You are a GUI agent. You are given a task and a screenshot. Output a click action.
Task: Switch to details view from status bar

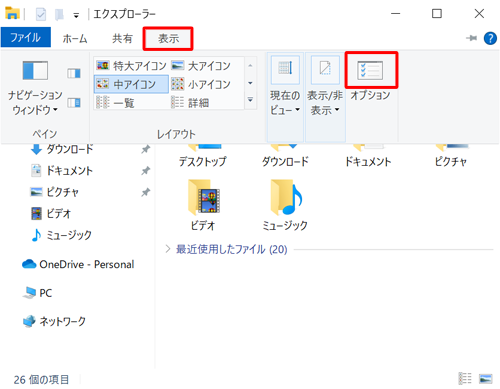coord(465,379)
